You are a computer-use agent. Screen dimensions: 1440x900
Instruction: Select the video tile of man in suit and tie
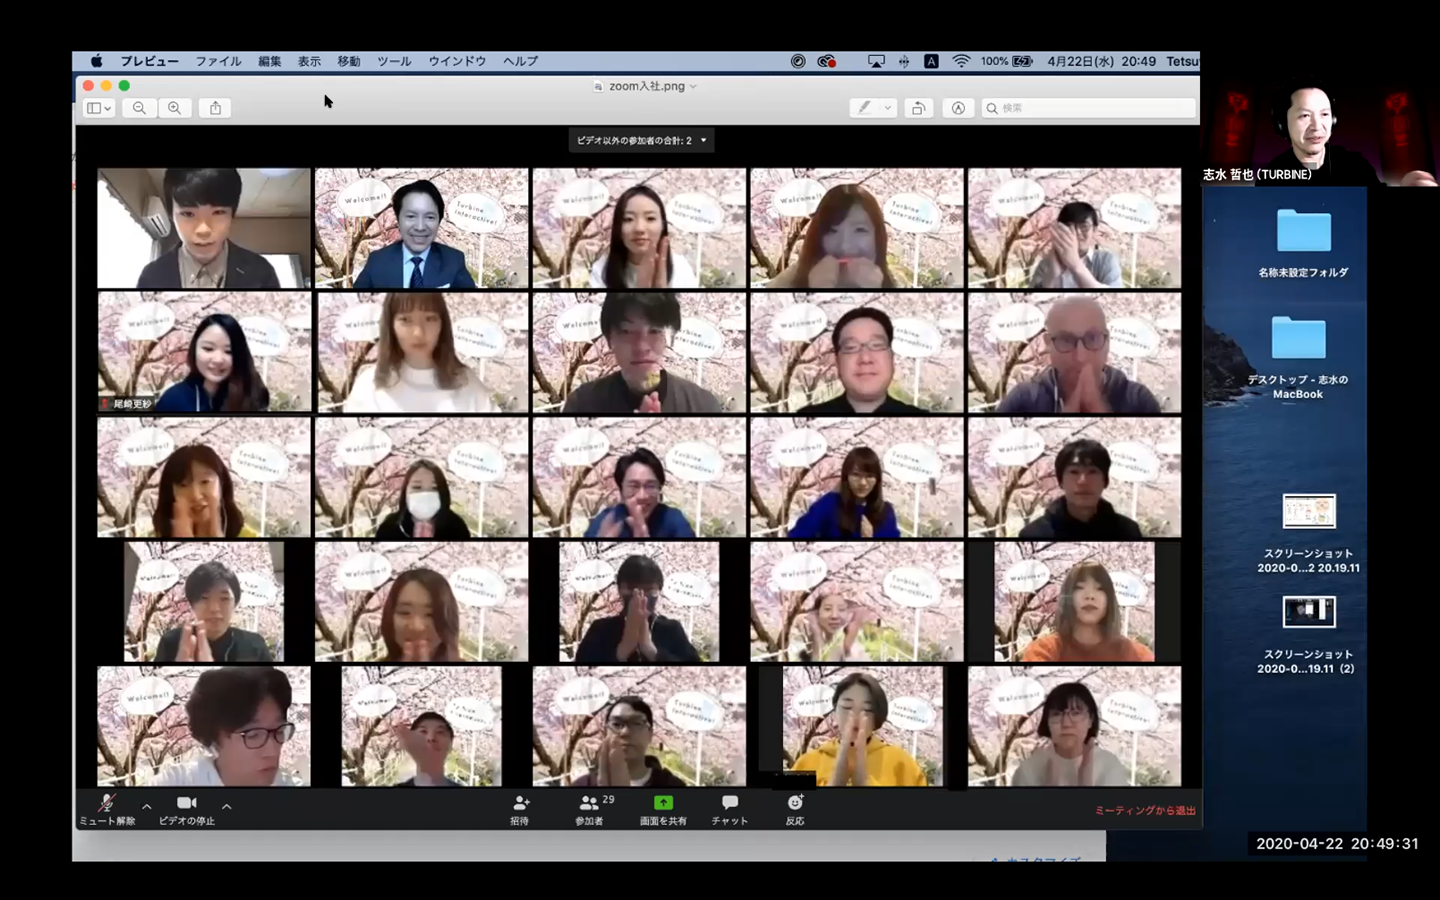422,228
